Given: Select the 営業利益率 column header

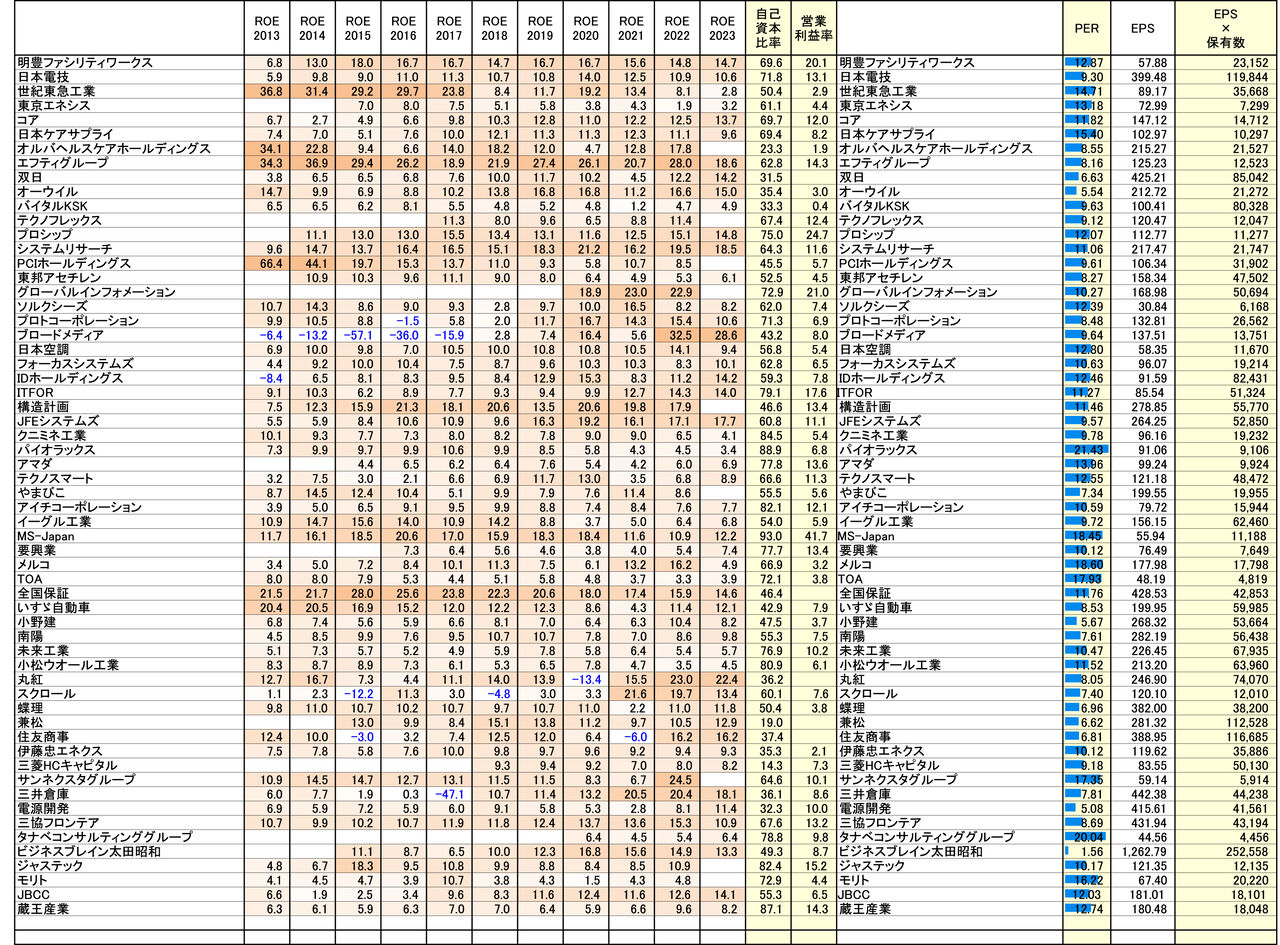Looking at the screenshot, I should pyautogui.click(x=813, y=27).
